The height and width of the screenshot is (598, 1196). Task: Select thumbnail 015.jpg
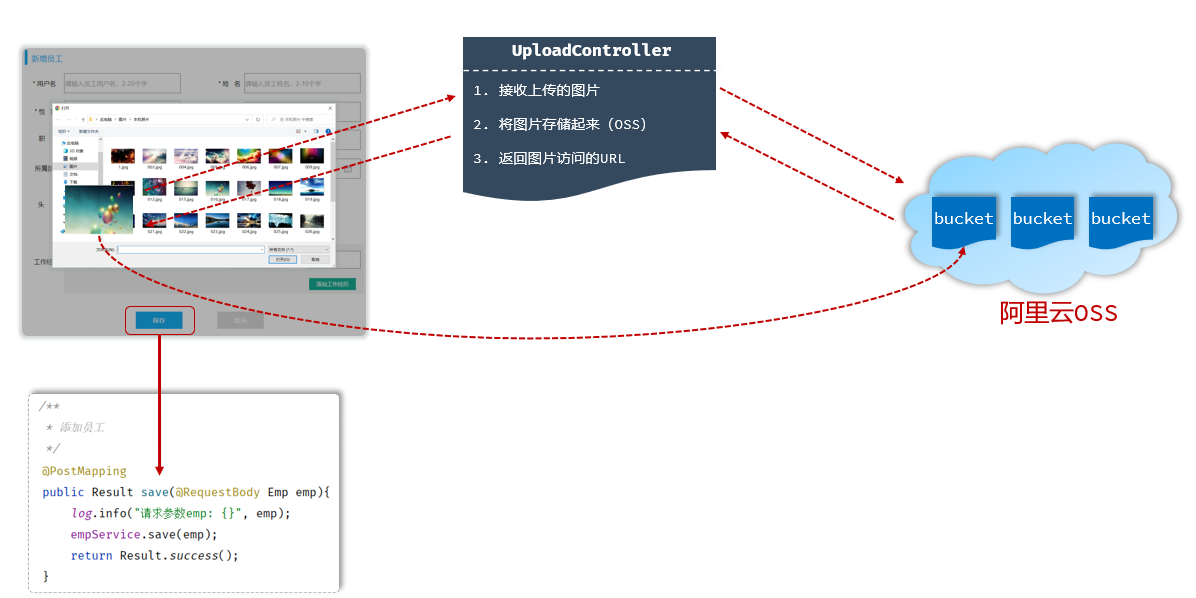click(186, 190)
